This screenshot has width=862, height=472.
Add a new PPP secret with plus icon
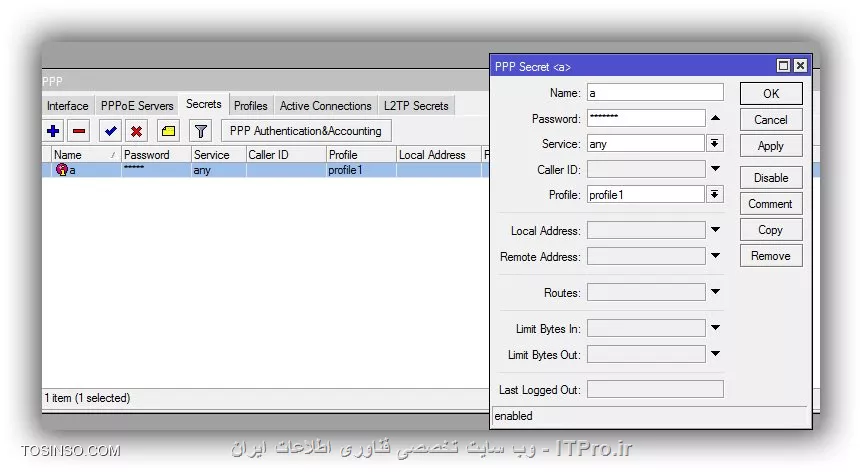[x=53, y=131]
